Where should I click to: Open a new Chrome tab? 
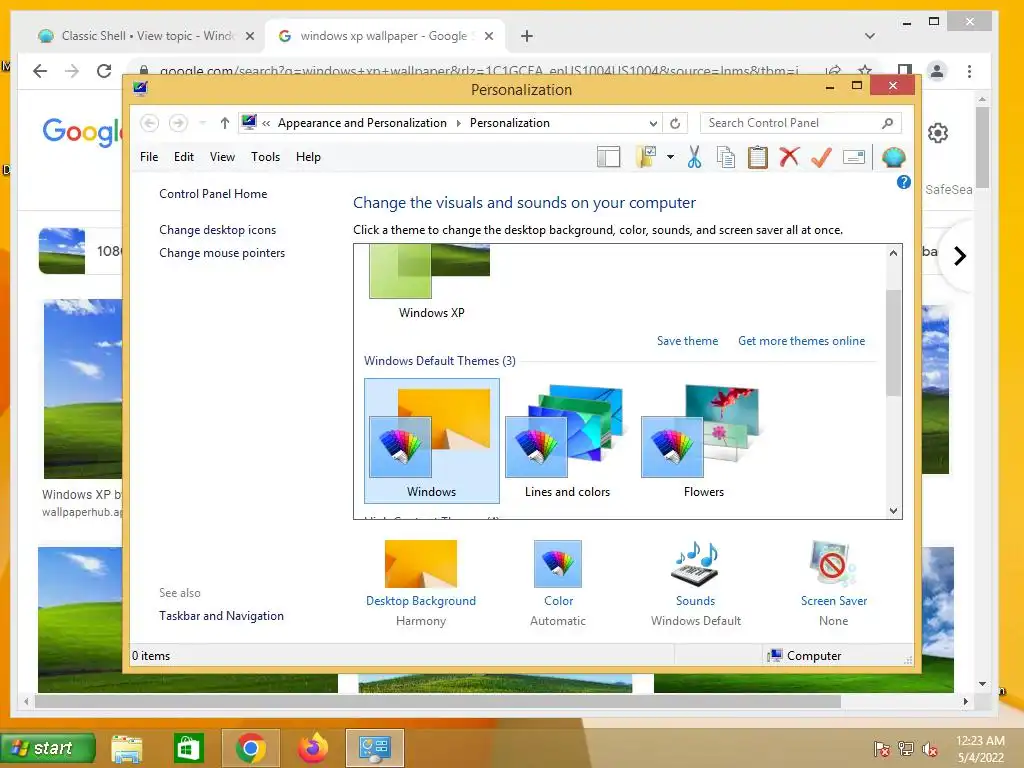(527, 36)
